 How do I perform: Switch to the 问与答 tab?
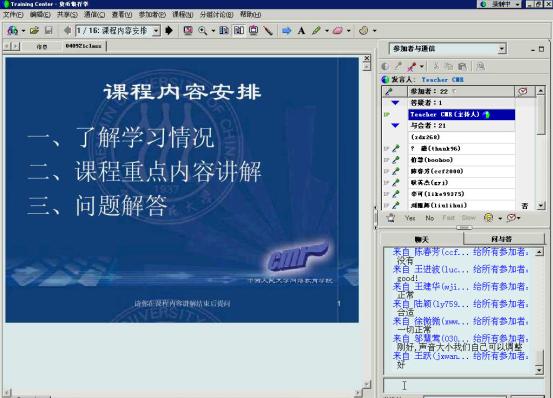(501, 239)
